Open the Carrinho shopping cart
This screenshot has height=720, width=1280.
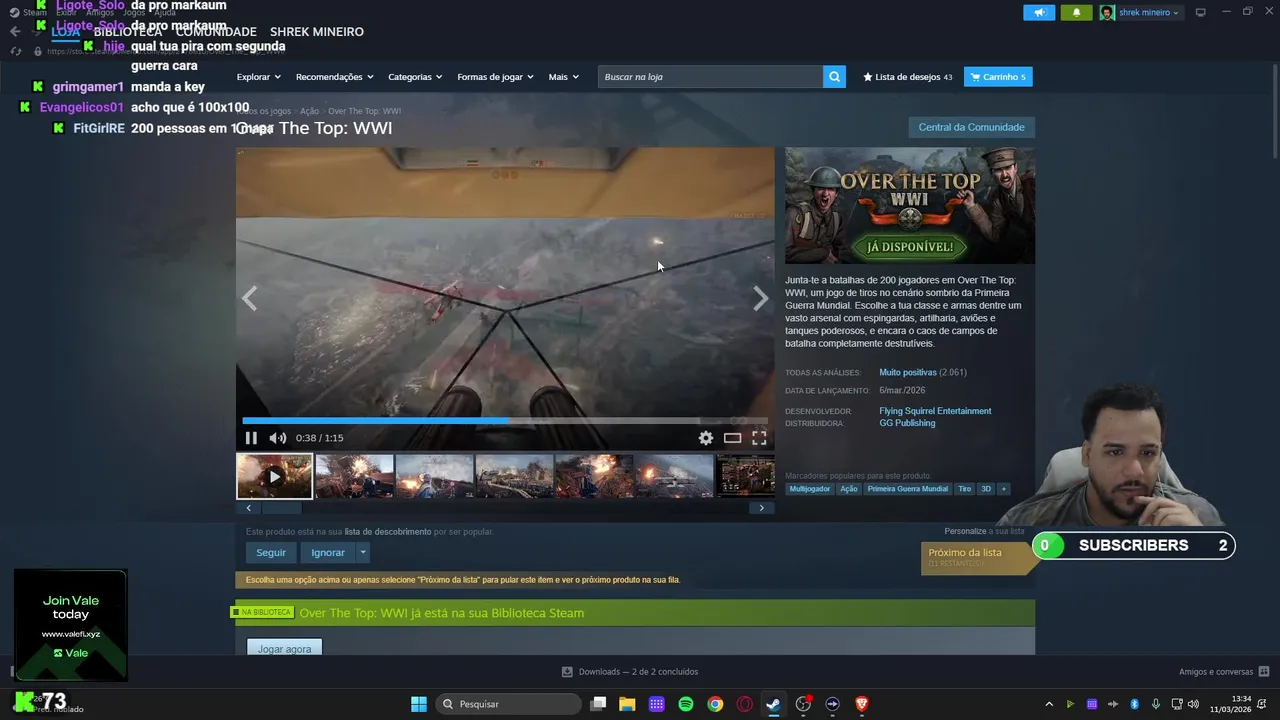(998, 77)
